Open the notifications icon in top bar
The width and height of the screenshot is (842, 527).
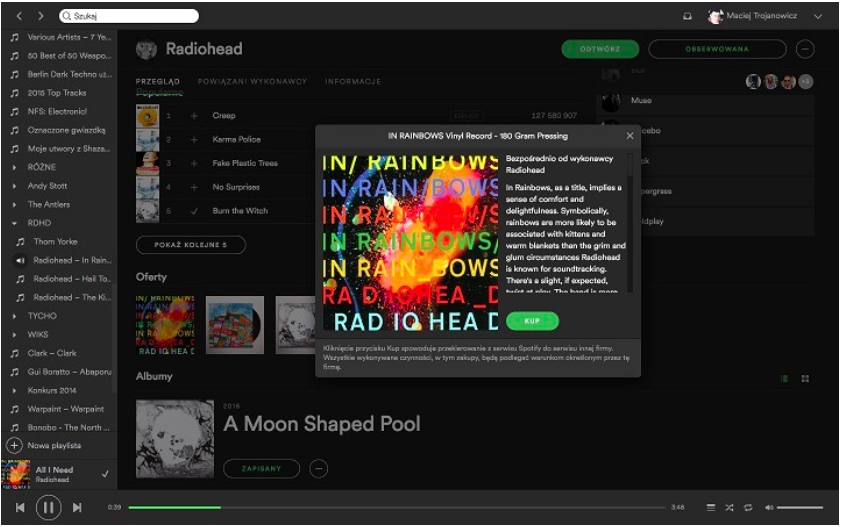point(687,16)
